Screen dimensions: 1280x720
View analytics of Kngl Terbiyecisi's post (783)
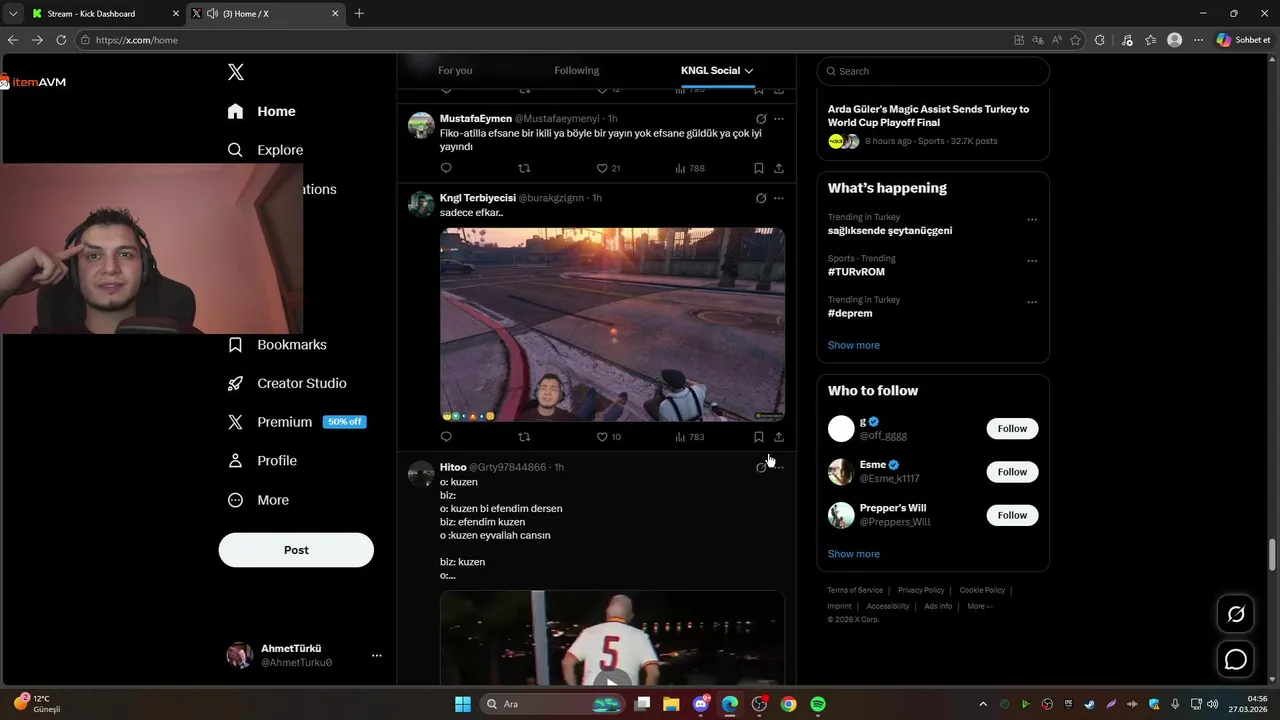[x=690, y=437]
